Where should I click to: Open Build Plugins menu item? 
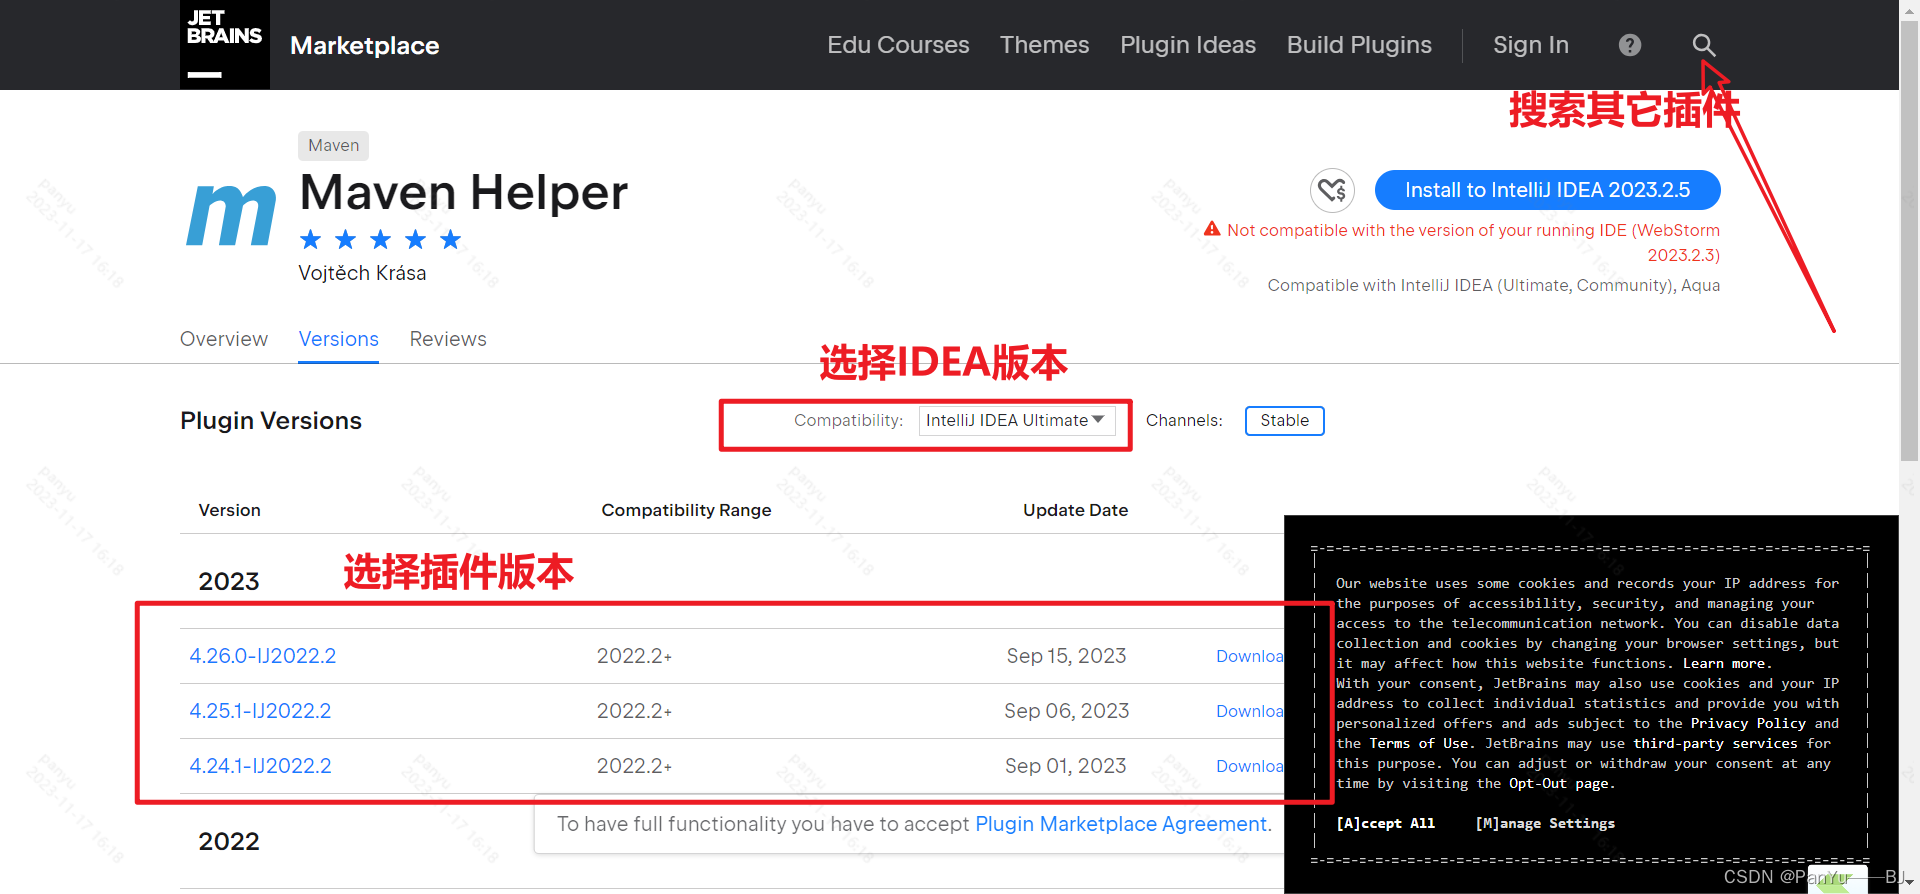[1359, 45]
